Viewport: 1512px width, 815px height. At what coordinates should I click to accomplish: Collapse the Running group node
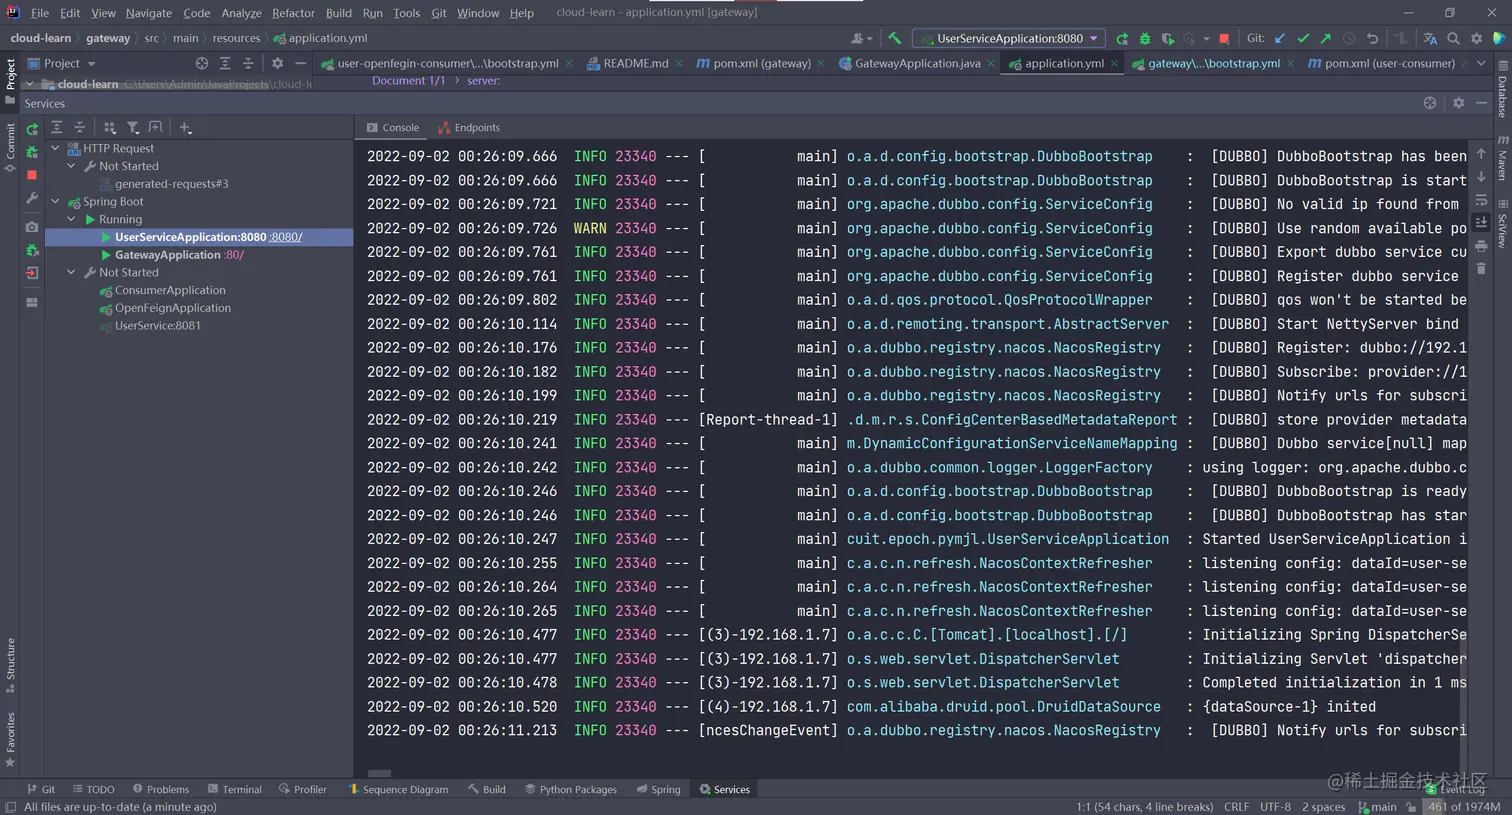click(71, 219)
